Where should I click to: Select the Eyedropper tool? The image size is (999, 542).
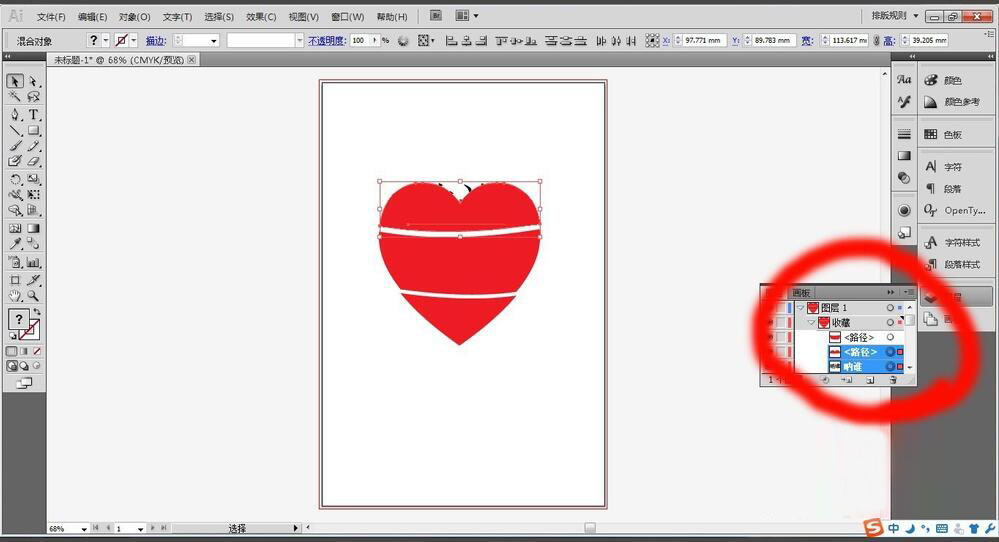tap(15, 243)
